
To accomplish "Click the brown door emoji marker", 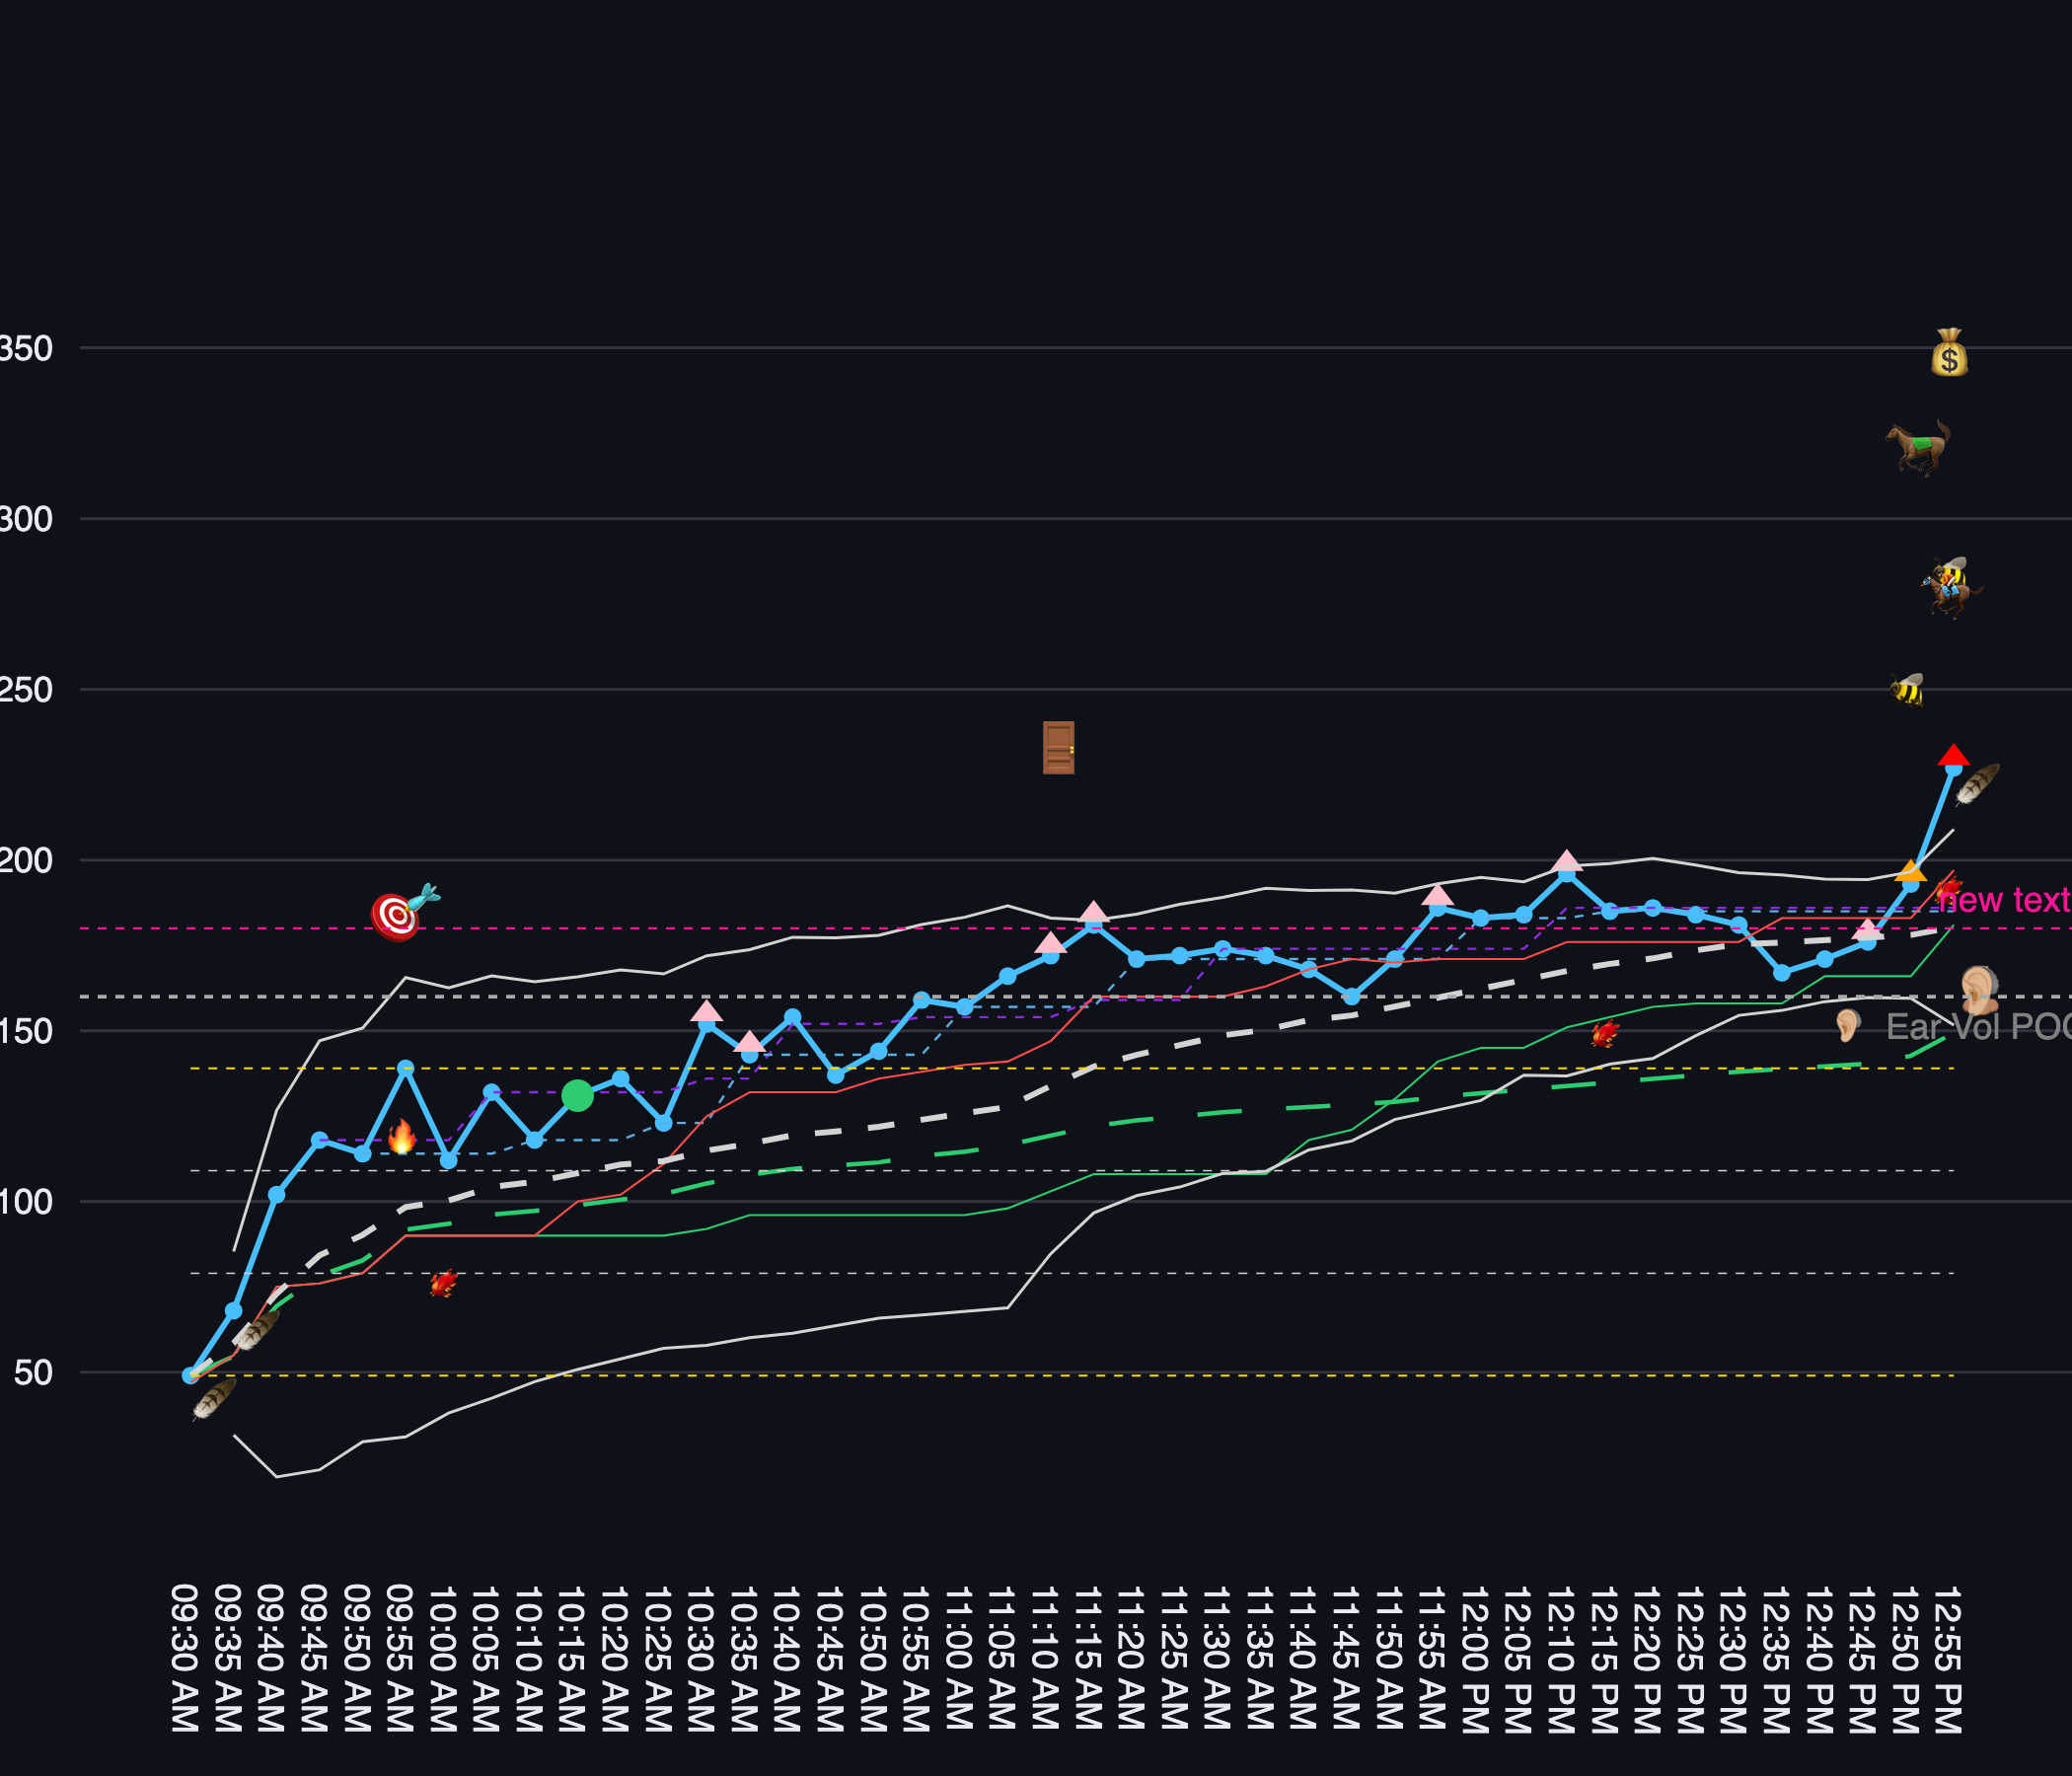I will [1058, 747].
